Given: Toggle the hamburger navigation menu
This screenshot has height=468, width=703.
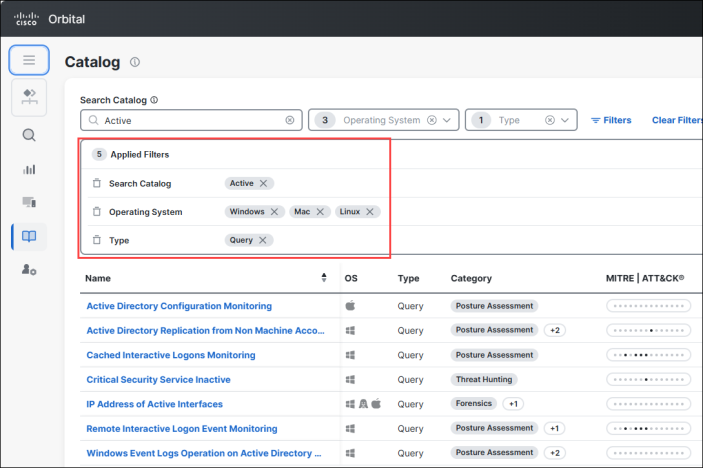Looking at the screenshot, I should point(29,60).
